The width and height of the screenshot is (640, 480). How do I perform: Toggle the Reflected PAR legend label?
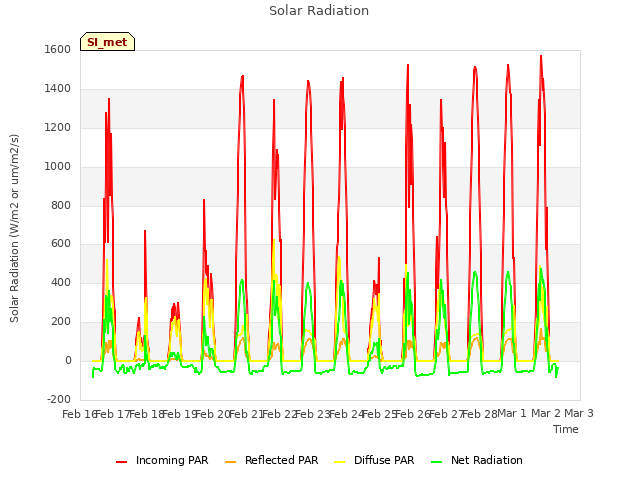[281, 460]
